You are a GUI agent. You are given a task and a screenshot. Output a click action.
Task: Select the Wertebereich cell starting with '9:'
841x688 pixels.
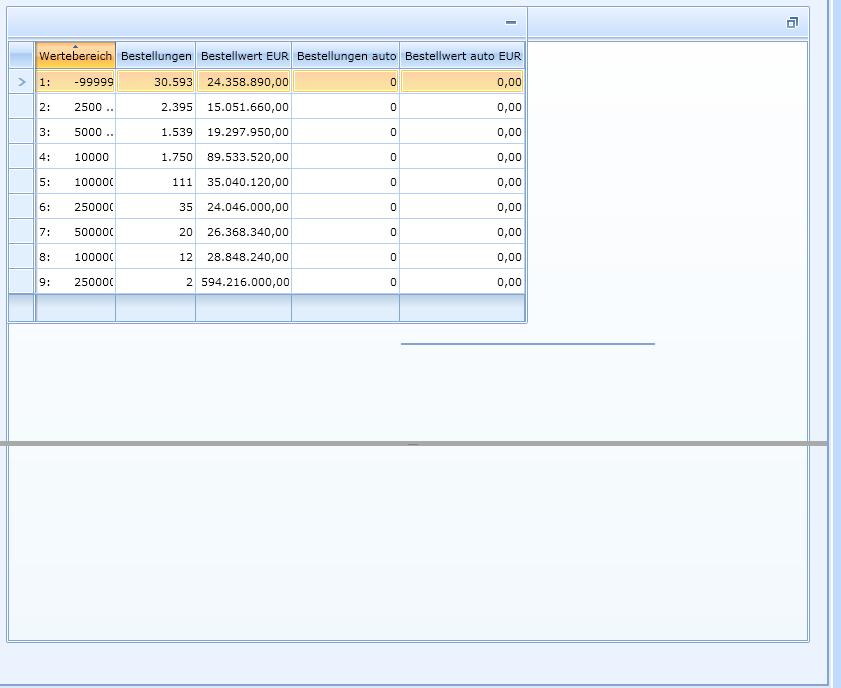76,282
